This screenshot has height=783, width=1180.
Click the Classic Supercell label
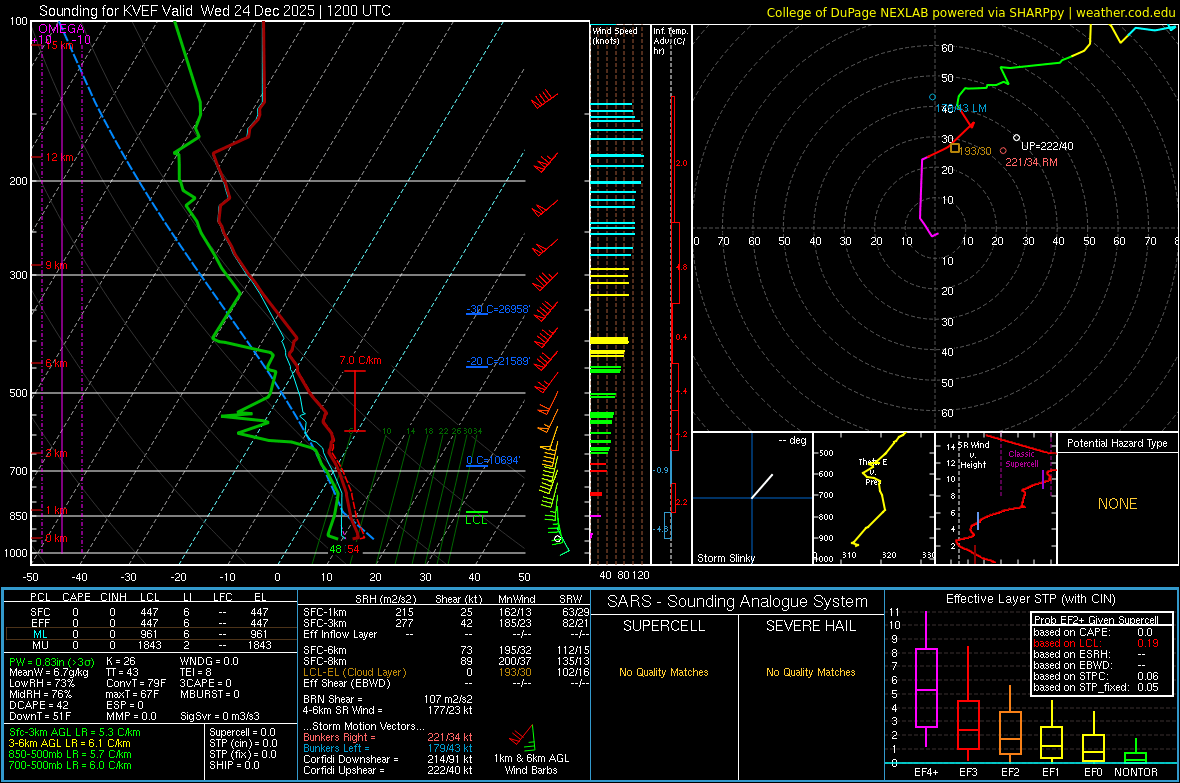coord(1022,459)
